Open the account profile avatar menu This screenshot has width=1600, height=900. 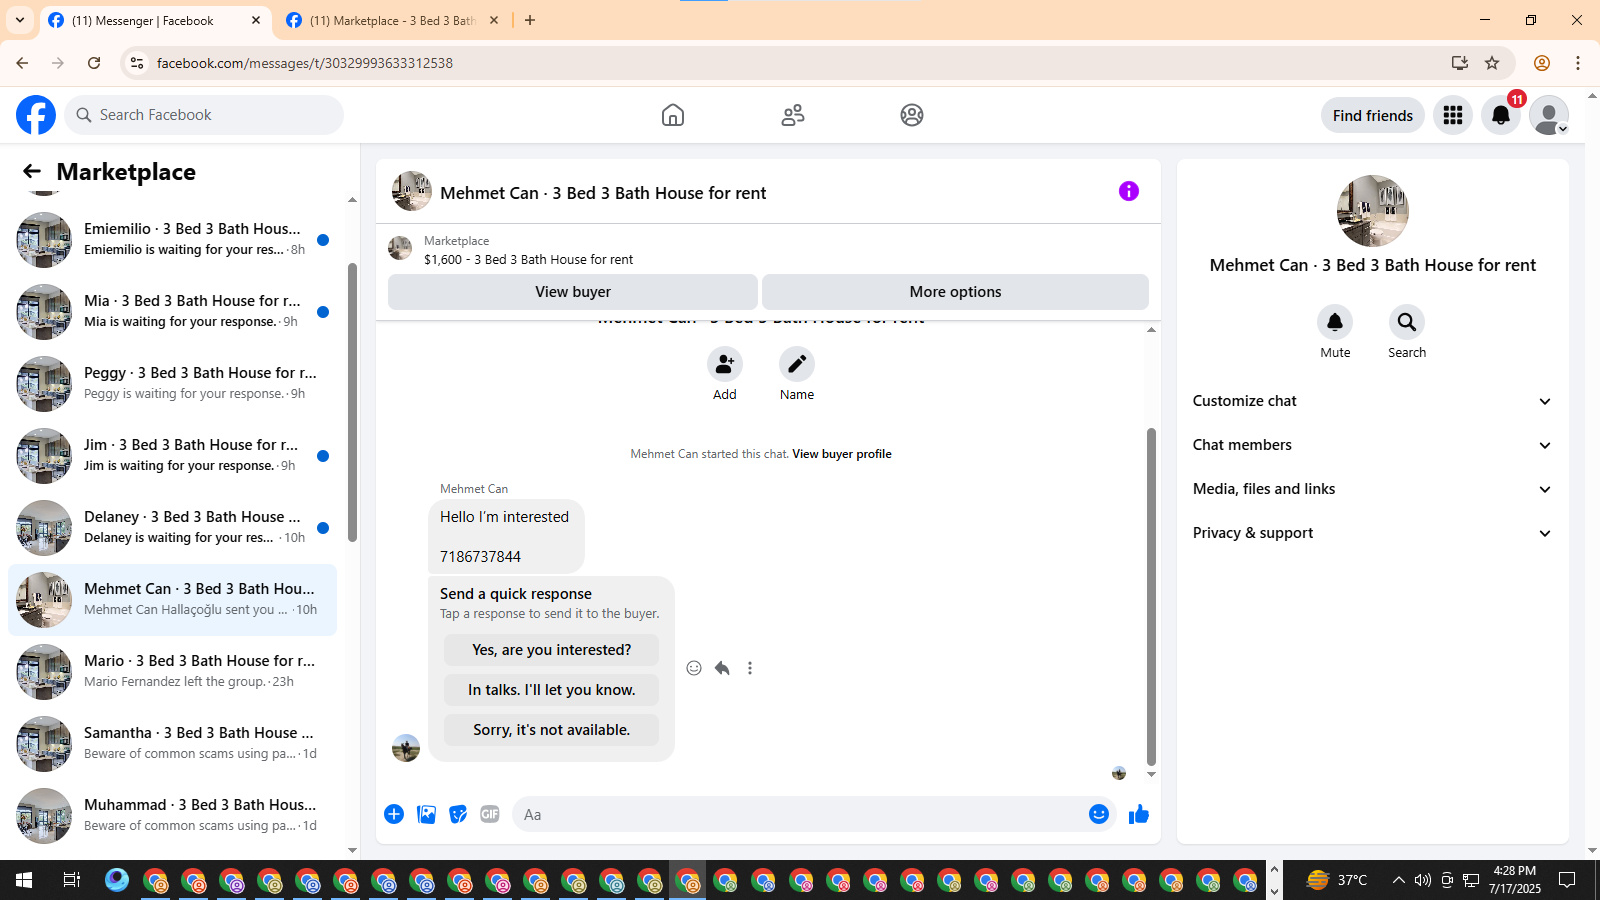(1549, 115)
